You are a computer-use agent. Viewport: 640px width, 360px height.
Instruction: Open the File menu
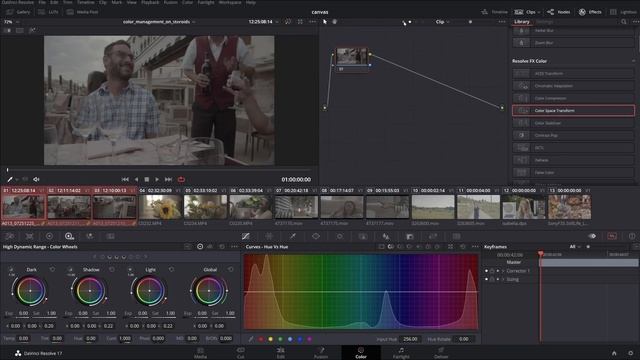42,2
